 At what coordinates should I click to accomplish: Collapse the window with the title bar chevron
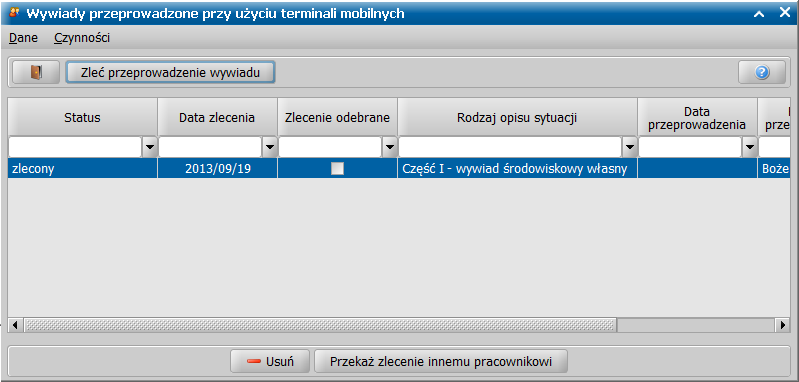(759, 14)
